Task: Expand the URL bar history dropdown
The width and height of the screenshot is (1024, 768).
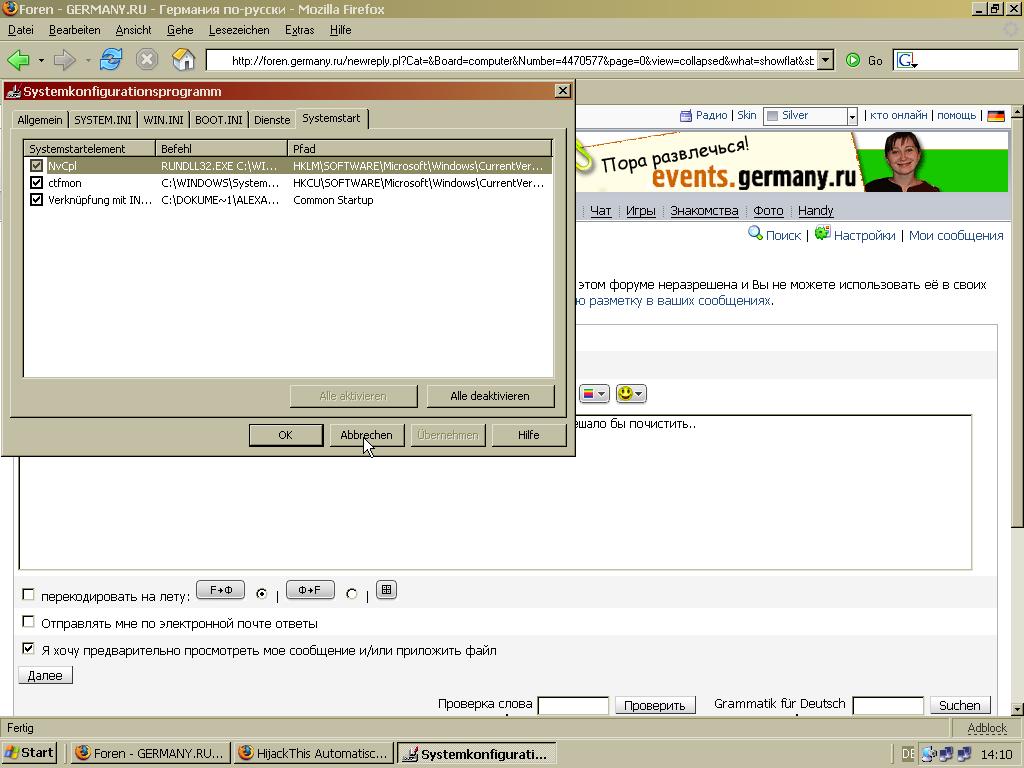Action: [x=825, y=61]
